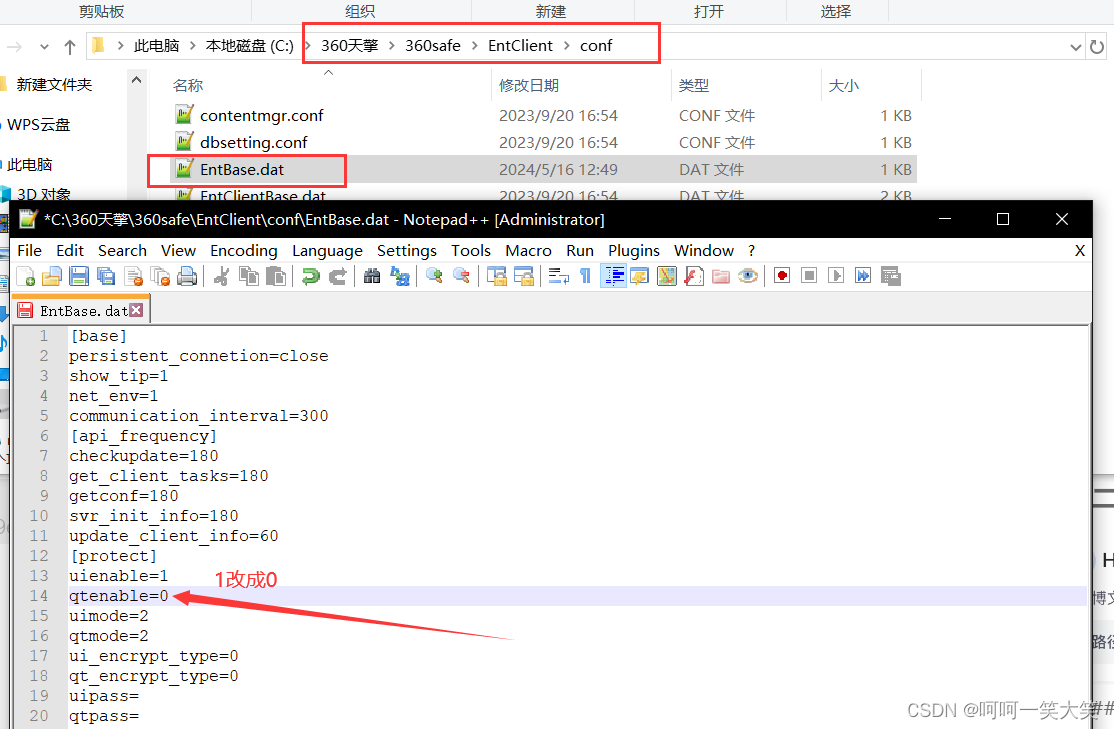Image resolution: width=1114 pixels, height=729 pixels.
Task: Expand the chevron after 360天擎 in the address bar
Action: [x=391, y=45]
